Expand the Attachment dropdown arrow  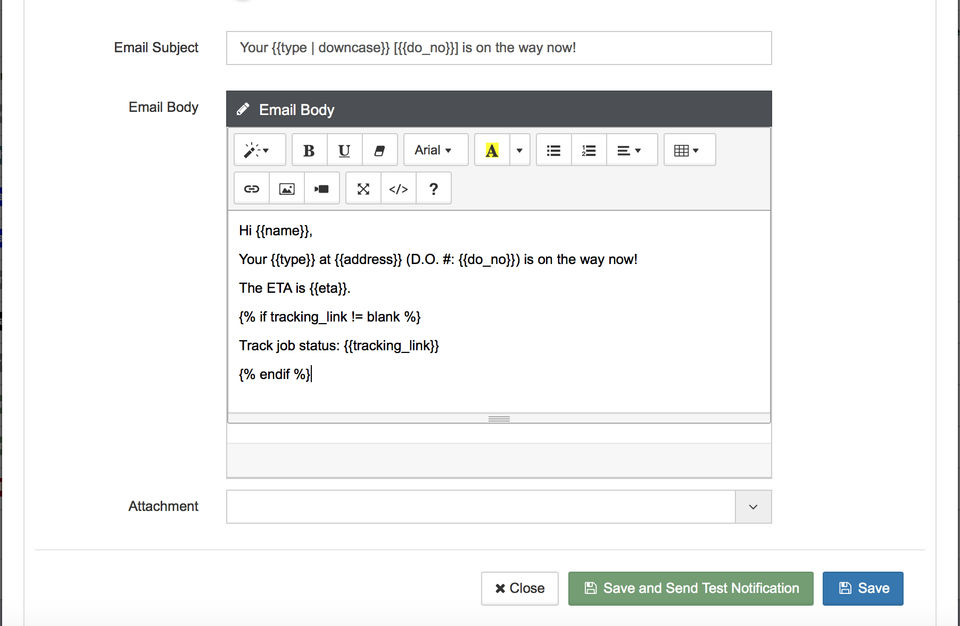point(753,507)
